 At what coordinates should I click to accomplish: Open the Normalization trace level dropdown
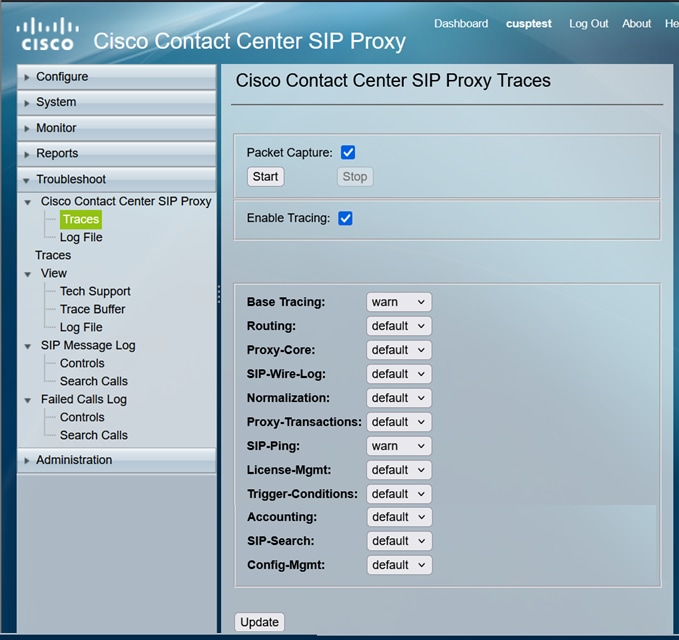pyautogui.click(x=399, y=398)
